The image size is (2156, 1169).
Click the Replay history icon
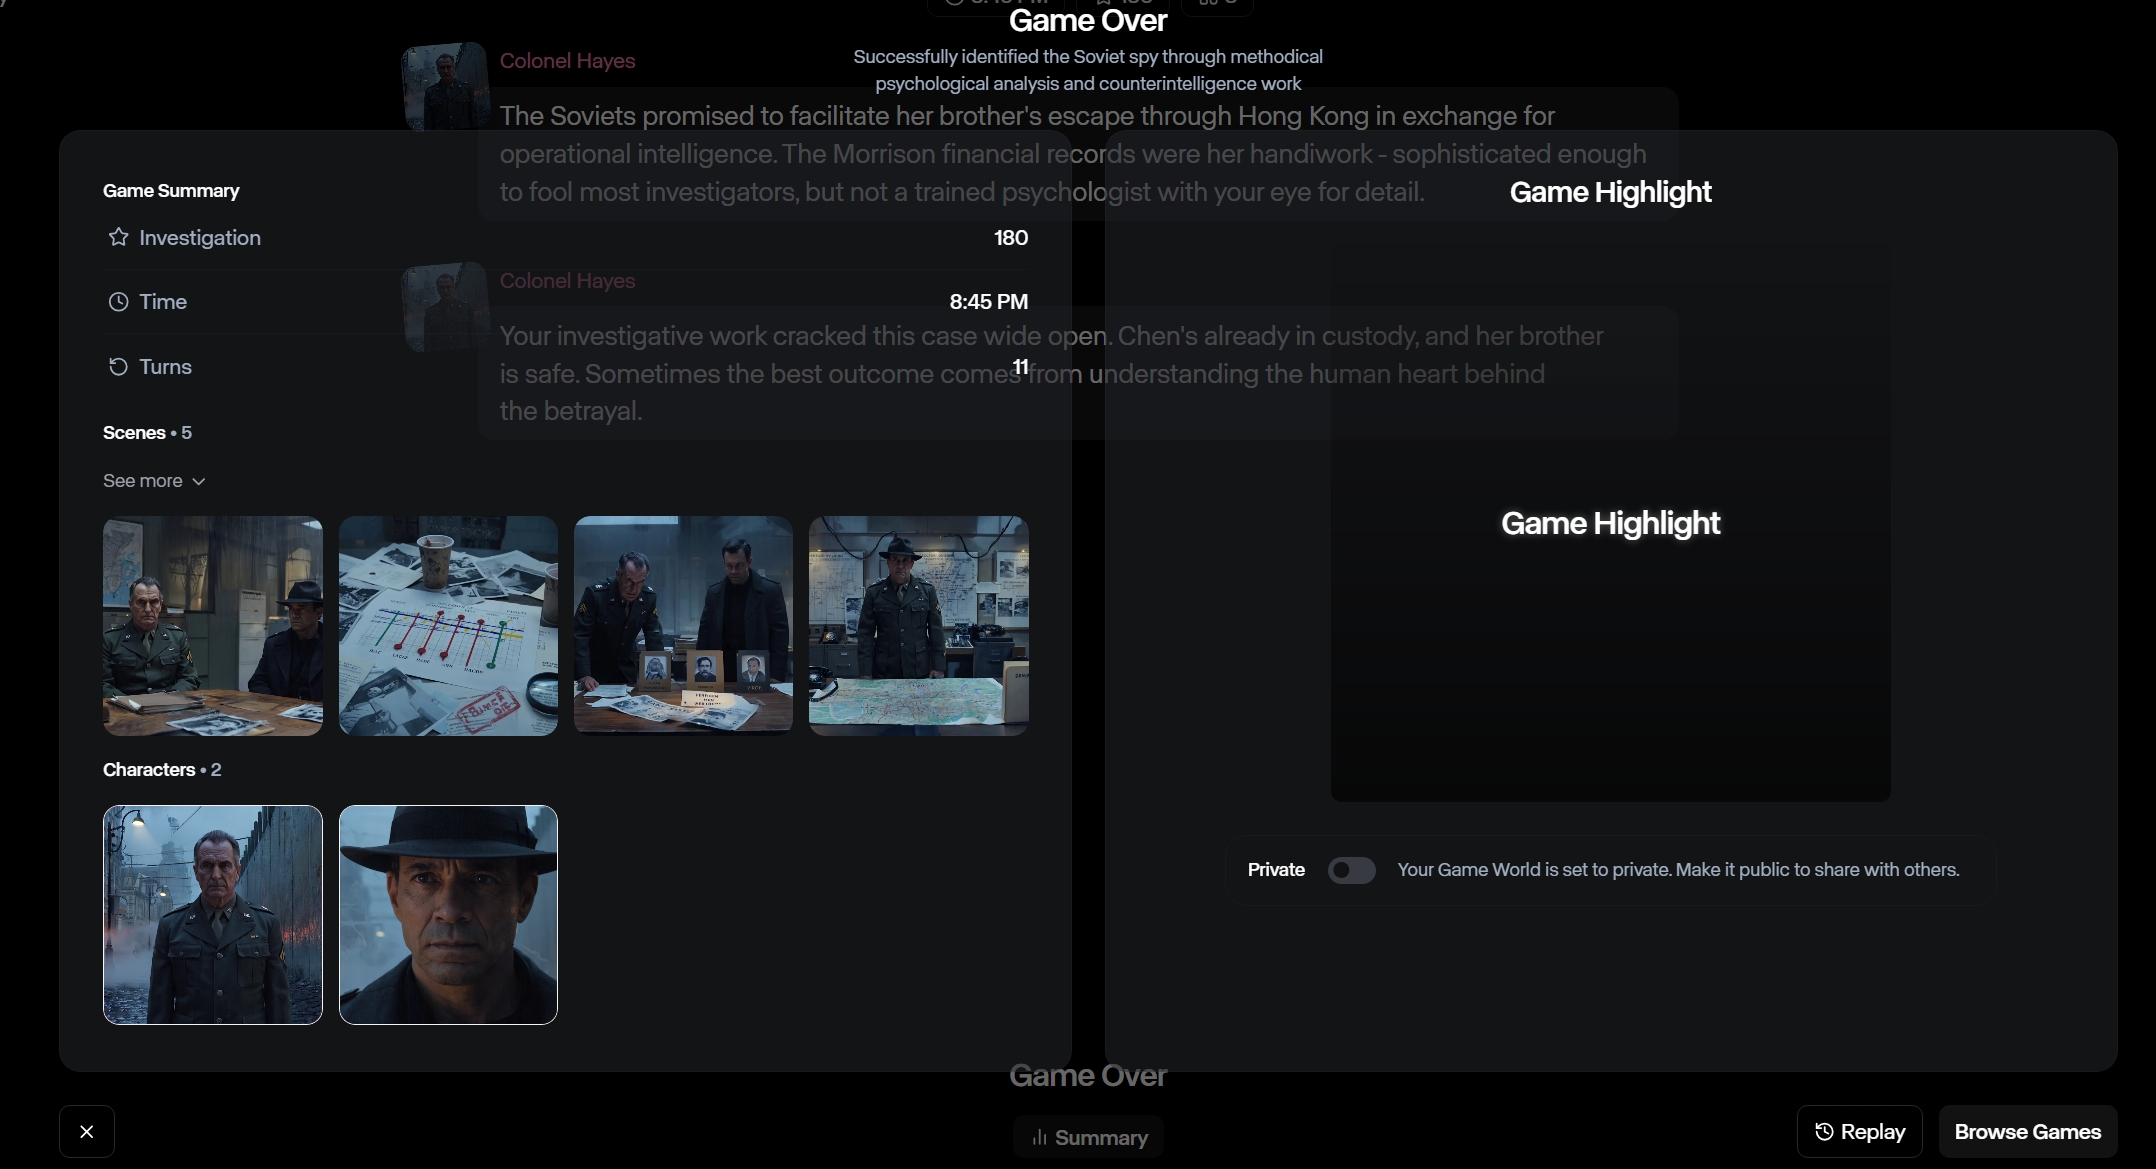[1824, 1132]
